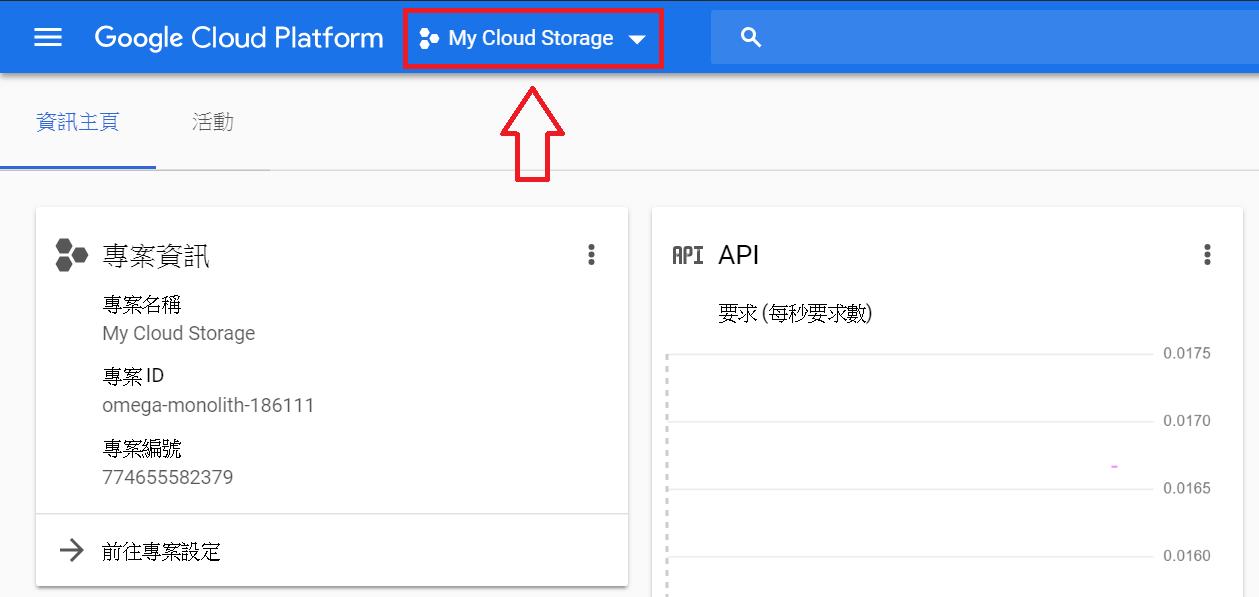Image resolution: width=1259 pixels, height=597 pixels.
Task: Click the pink data point on API chart
Action: coord(1114,467)
